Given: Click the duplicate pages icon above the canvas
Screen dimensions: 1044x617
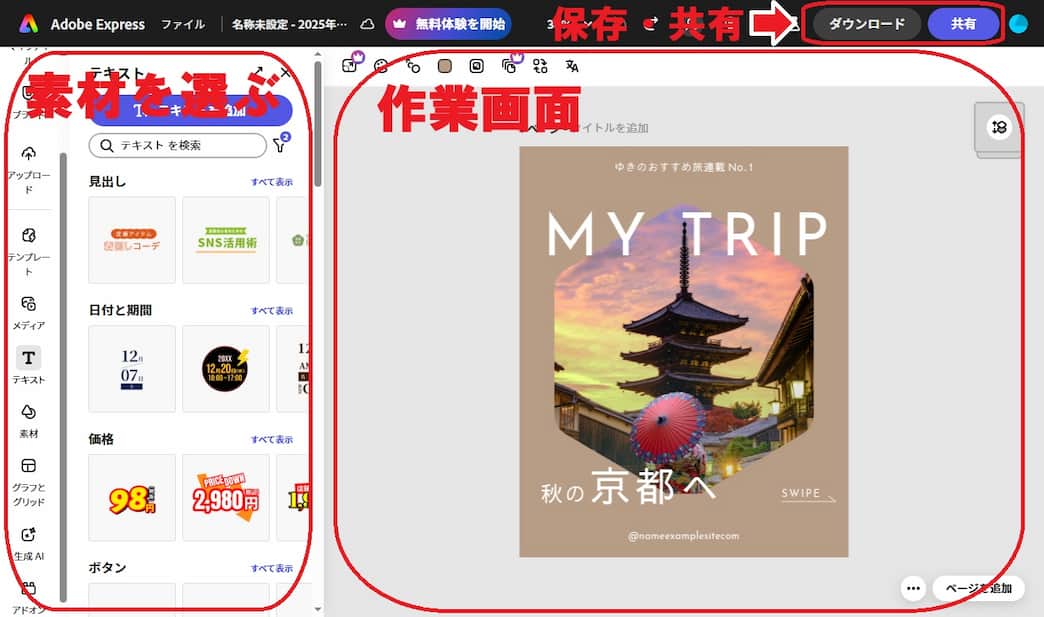Looking at the screenshot, I should 512,67.
